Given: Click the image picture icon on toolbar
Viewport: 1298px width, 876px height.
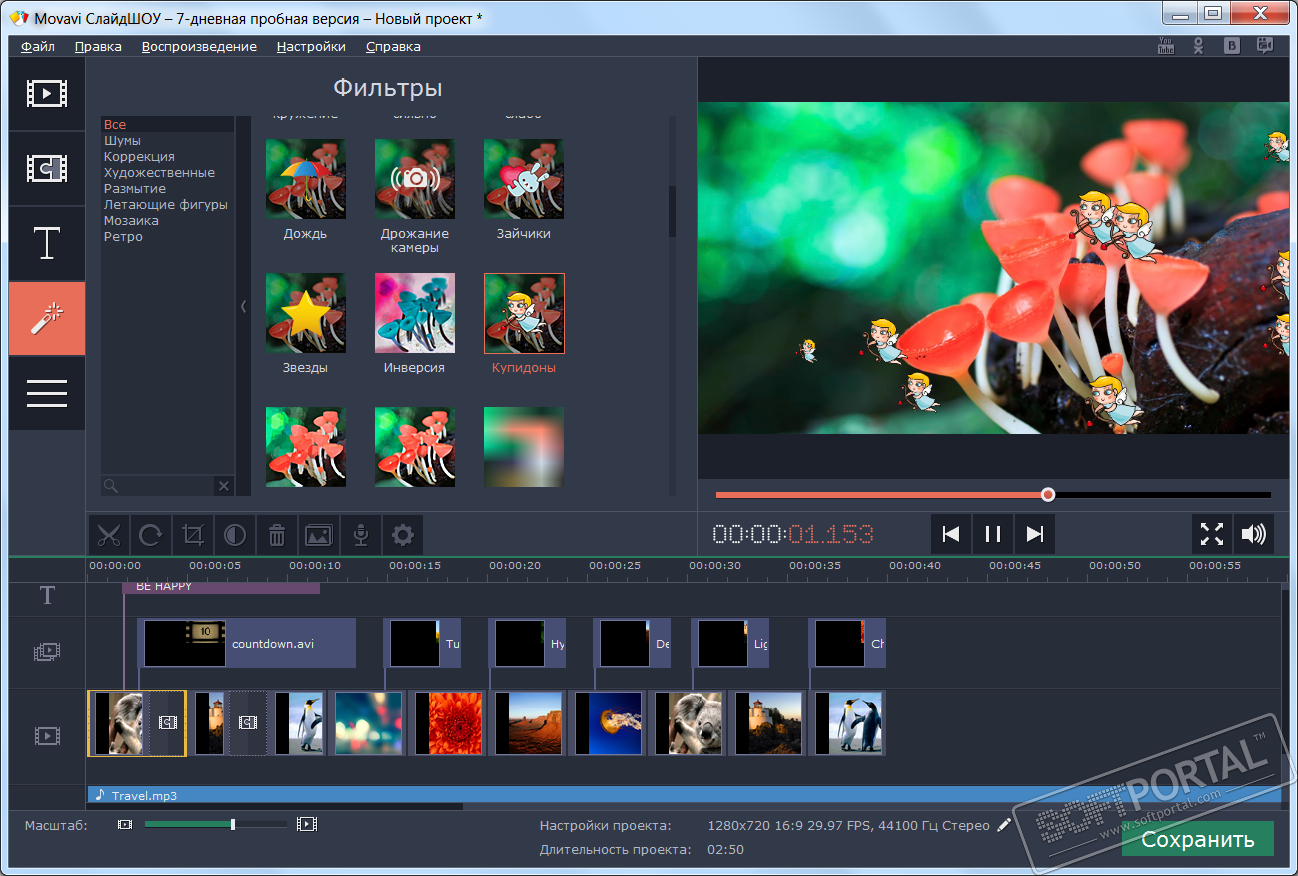Looking at the screenshot, I should click(319, 535).
